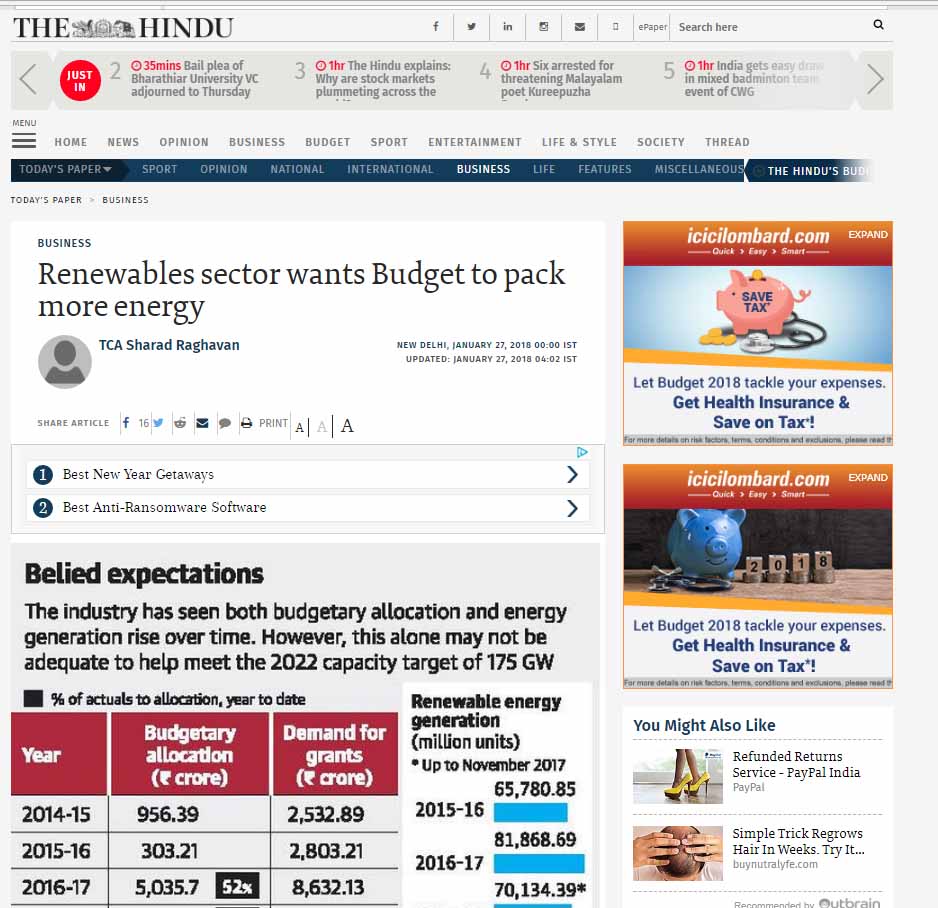Share article on Facebook
Screen dimensions: 938x908
126,423
